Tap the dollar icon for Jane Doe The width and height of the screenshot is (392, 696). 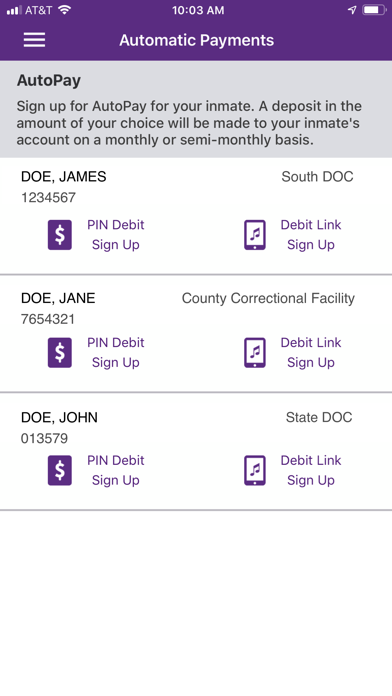[x=60, y=353]
